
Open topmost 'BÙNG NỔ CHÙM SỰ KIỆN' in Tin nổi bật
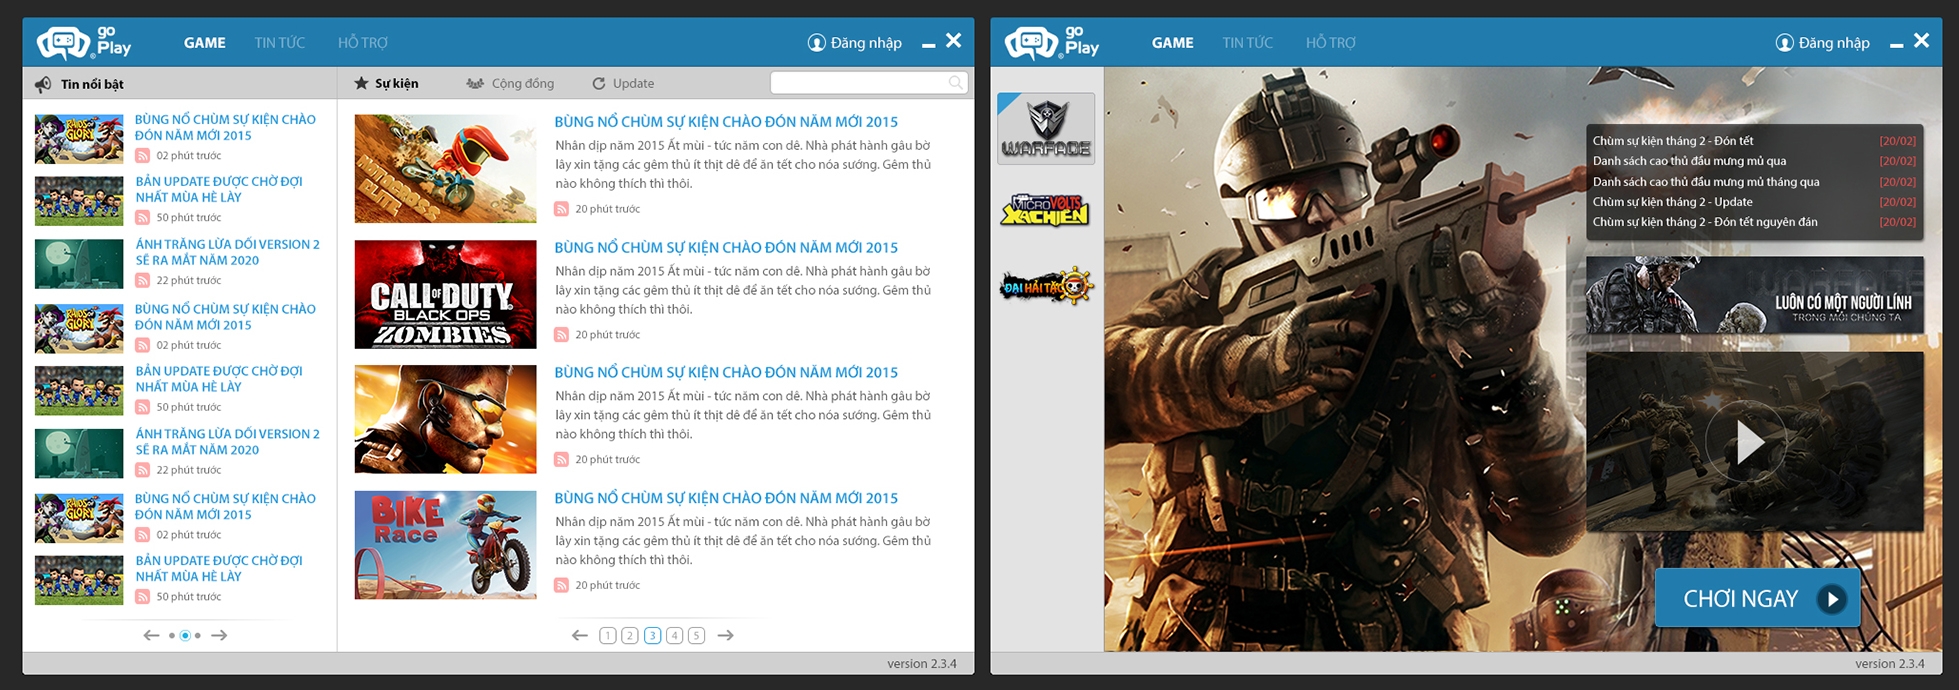click(225, 127)
